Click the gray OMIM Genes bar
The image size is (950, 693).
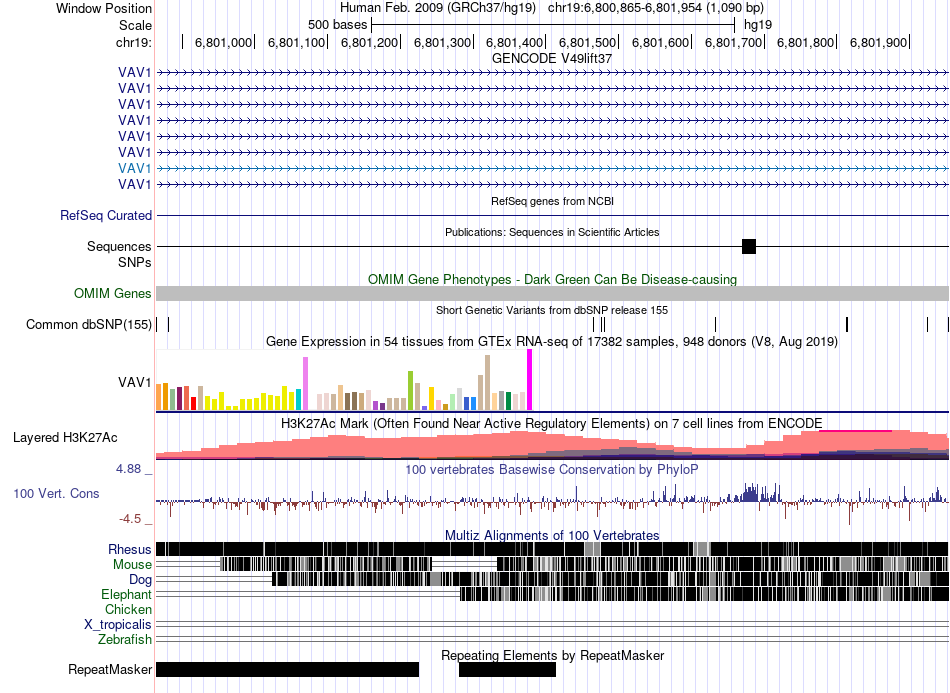pyautogui.click(x=553, y=294)
